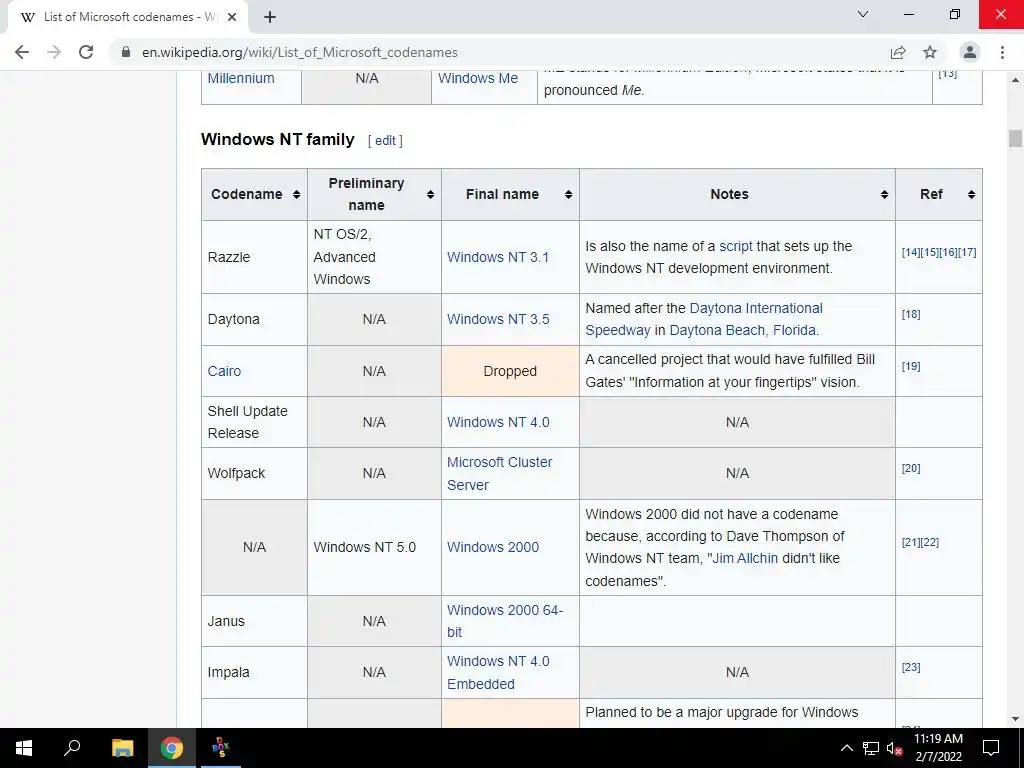Open the Windows Me link
The image size is (1024, 768).
click(x=478, y=78)
